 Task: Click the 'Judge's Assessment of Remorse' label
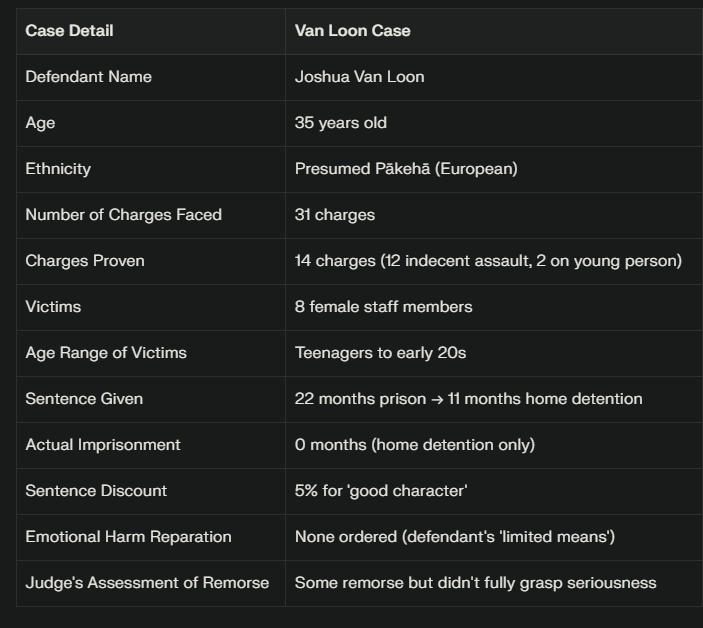[147, 582]
